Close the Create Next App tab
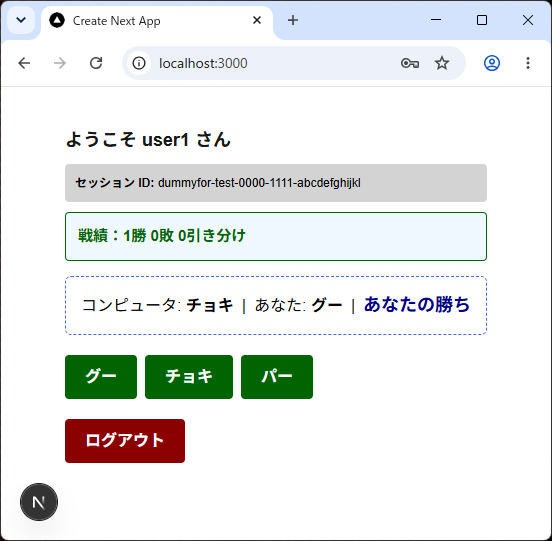 (x=257, y=20)
